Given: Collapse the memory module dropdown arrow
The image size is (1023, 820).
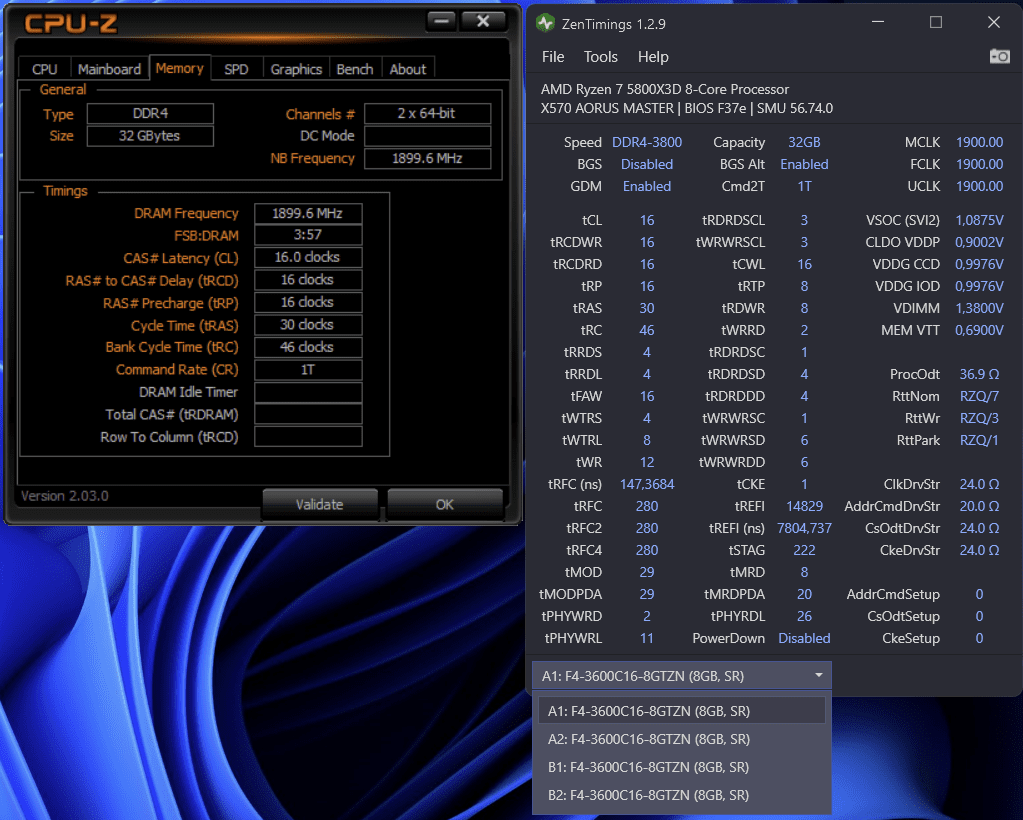Looking at the screenshot, I should coord(818,675).
